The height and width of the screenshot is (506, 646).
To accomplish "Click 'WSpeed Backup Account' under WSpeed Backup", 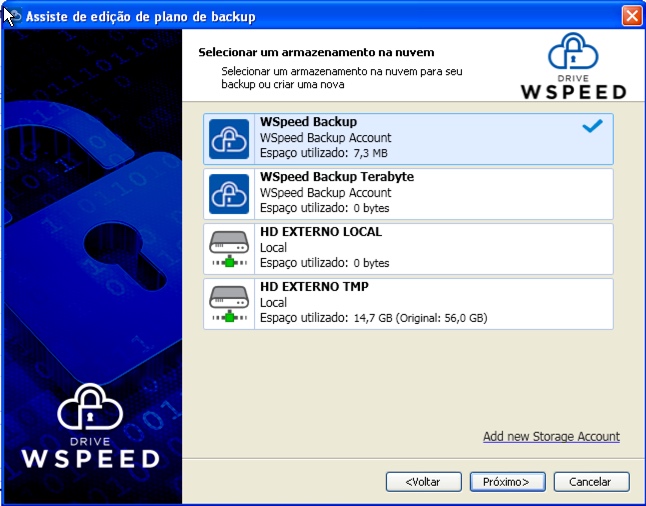I will pyautogui.click(x=325, y=138).
